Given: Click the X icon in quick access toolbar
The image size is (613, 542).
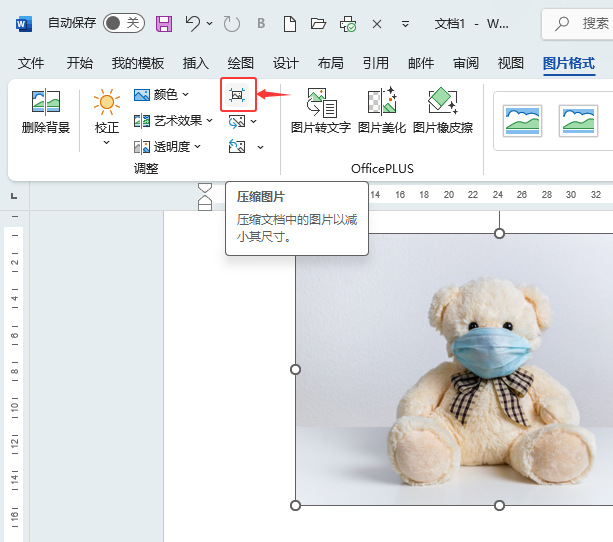Looking at the screenshot, I should (377, 24).
